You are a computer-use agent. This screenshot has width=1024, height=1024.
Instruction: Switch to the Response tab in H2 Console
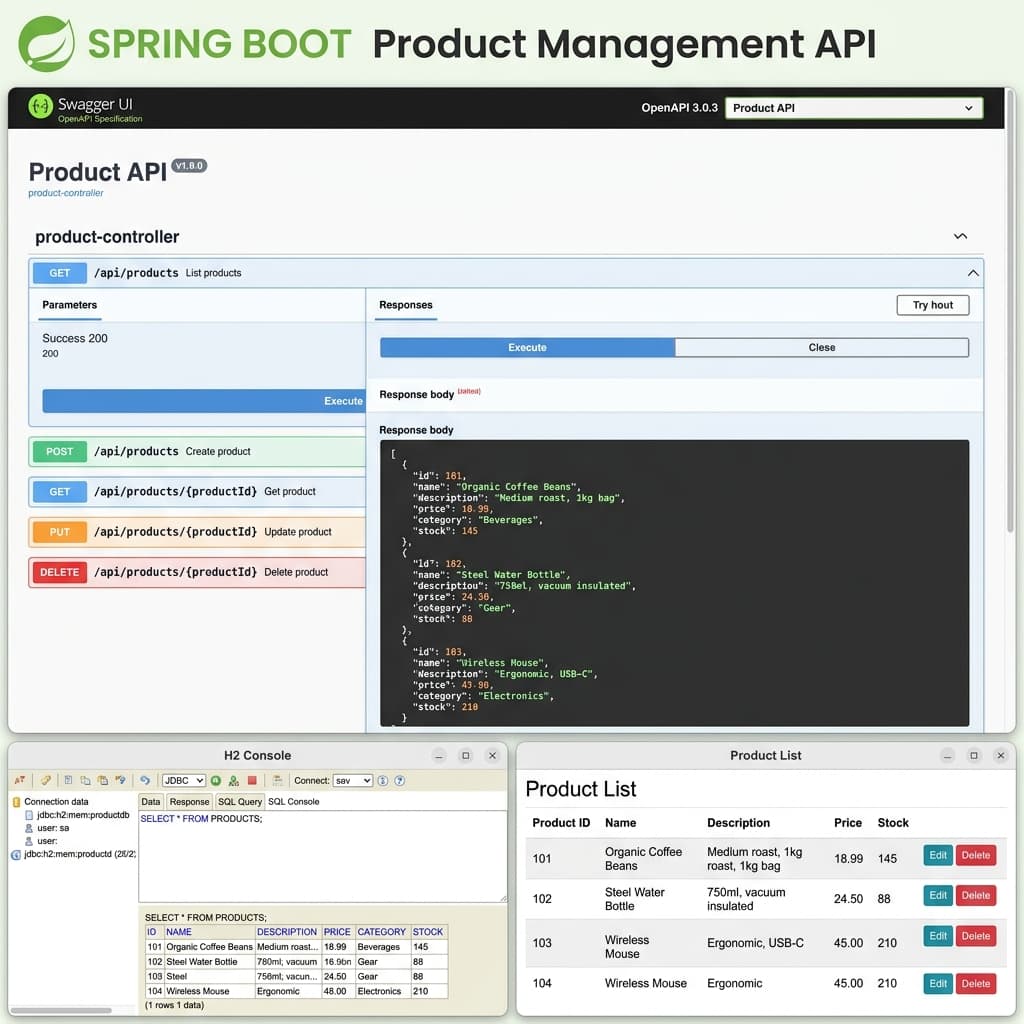point(189,801)
